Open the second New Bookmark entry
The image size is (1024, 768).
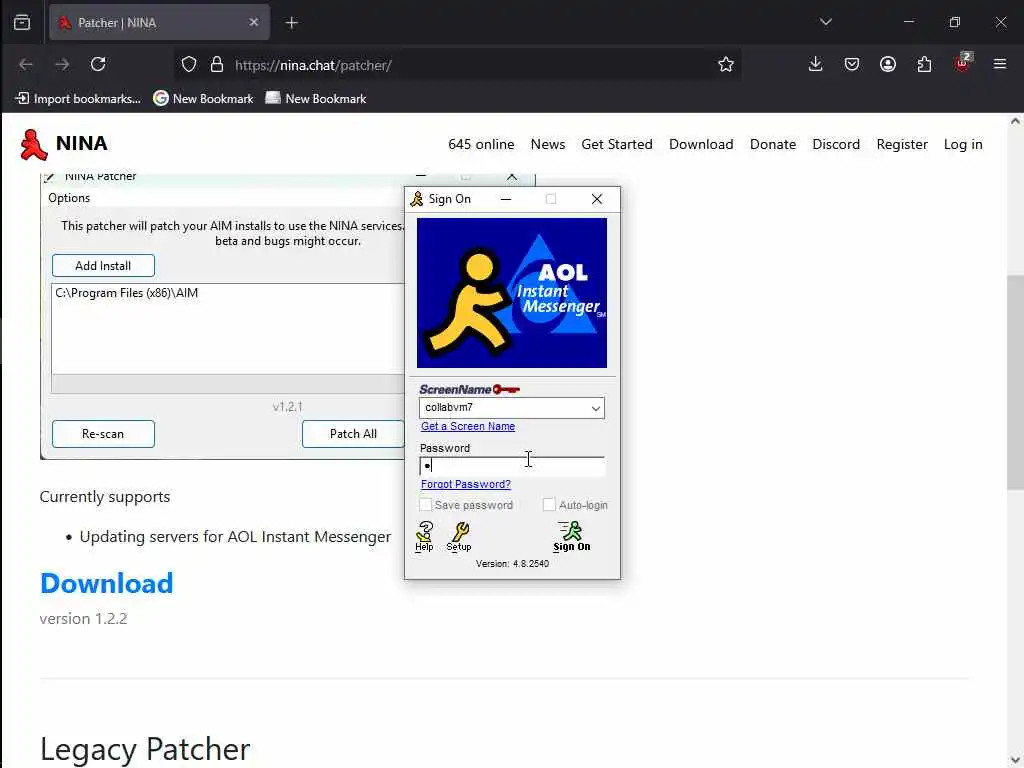pos(316,99)
